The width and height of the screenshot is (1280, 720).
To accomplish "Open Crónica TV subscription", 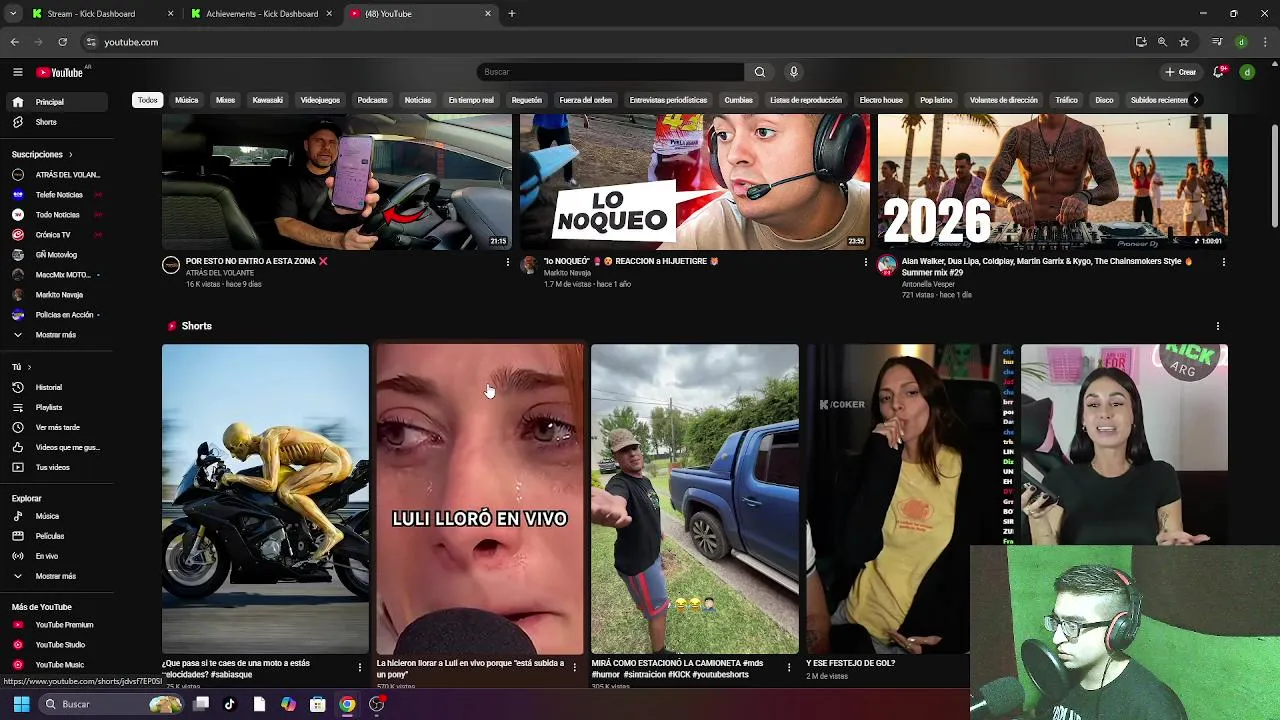I will click(55, 235).
